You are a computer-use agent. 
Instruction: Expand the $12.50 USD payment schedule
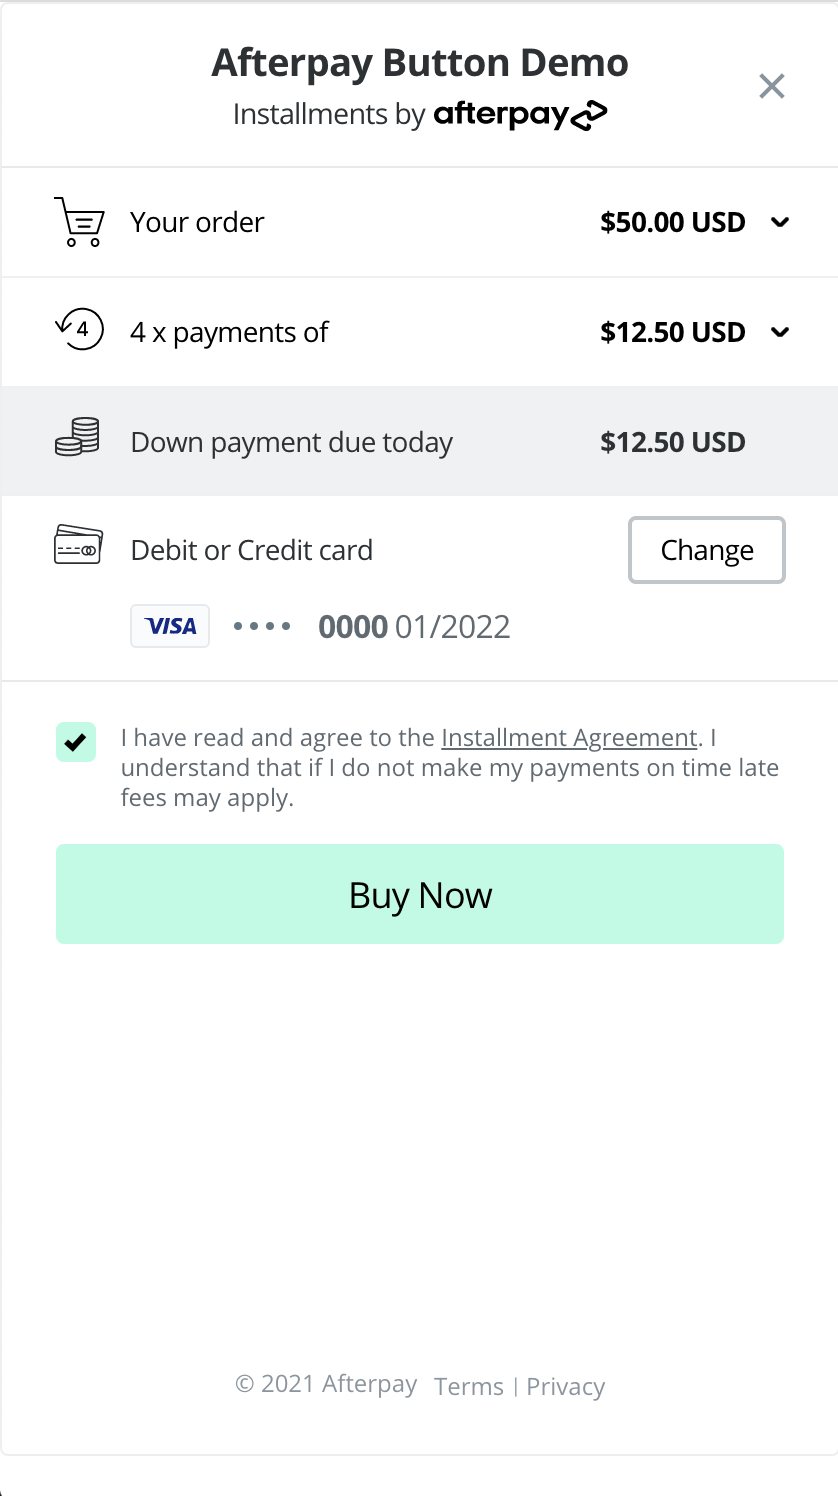781,332
